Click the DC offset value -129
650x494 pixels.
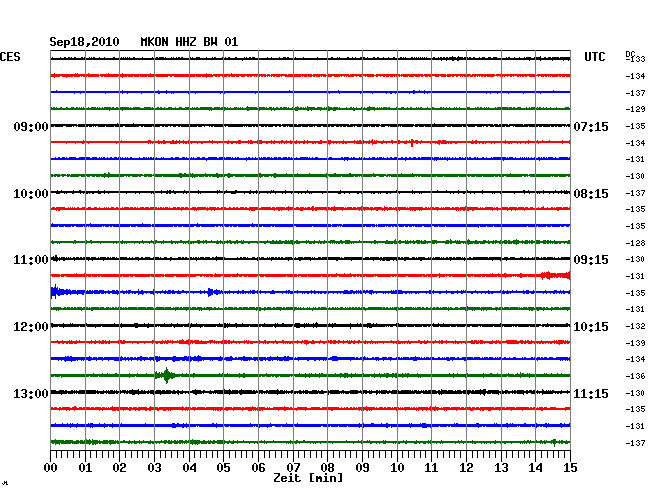point(635,109)
